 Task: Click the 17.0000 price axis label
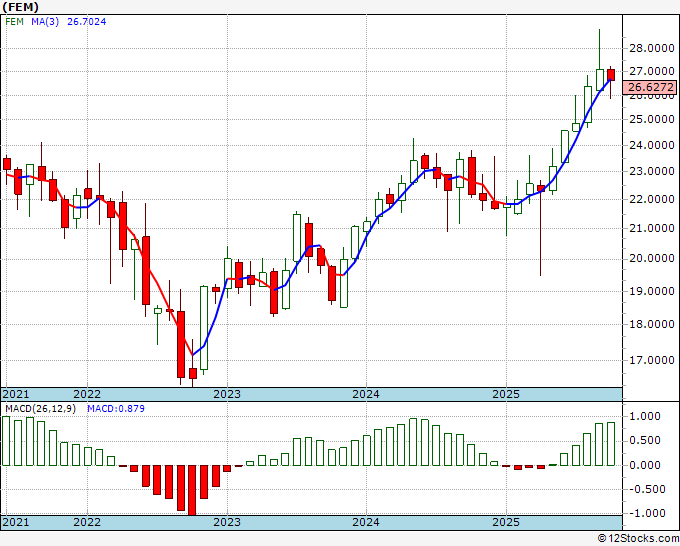coord(651,360)
